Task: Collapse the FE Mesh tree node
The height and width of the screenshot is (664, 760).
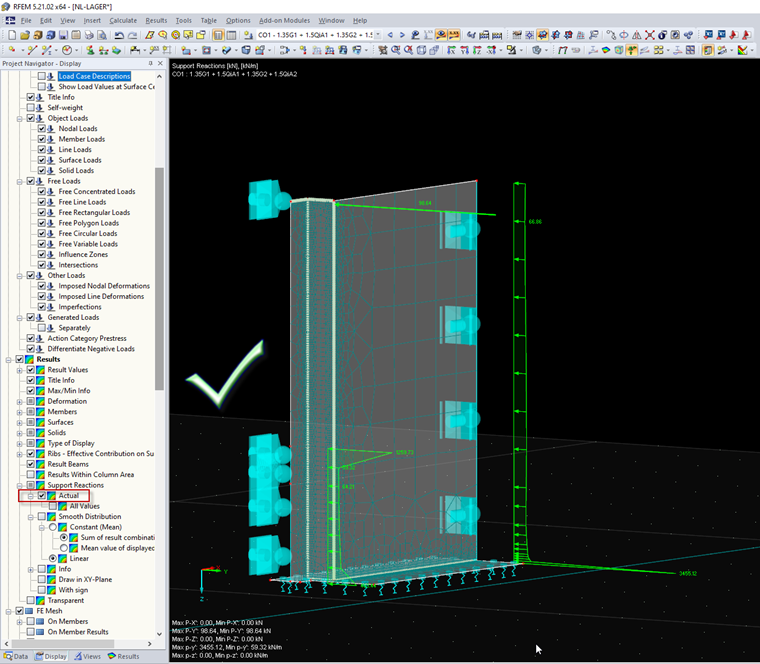Action: click(x=8, y=611)
